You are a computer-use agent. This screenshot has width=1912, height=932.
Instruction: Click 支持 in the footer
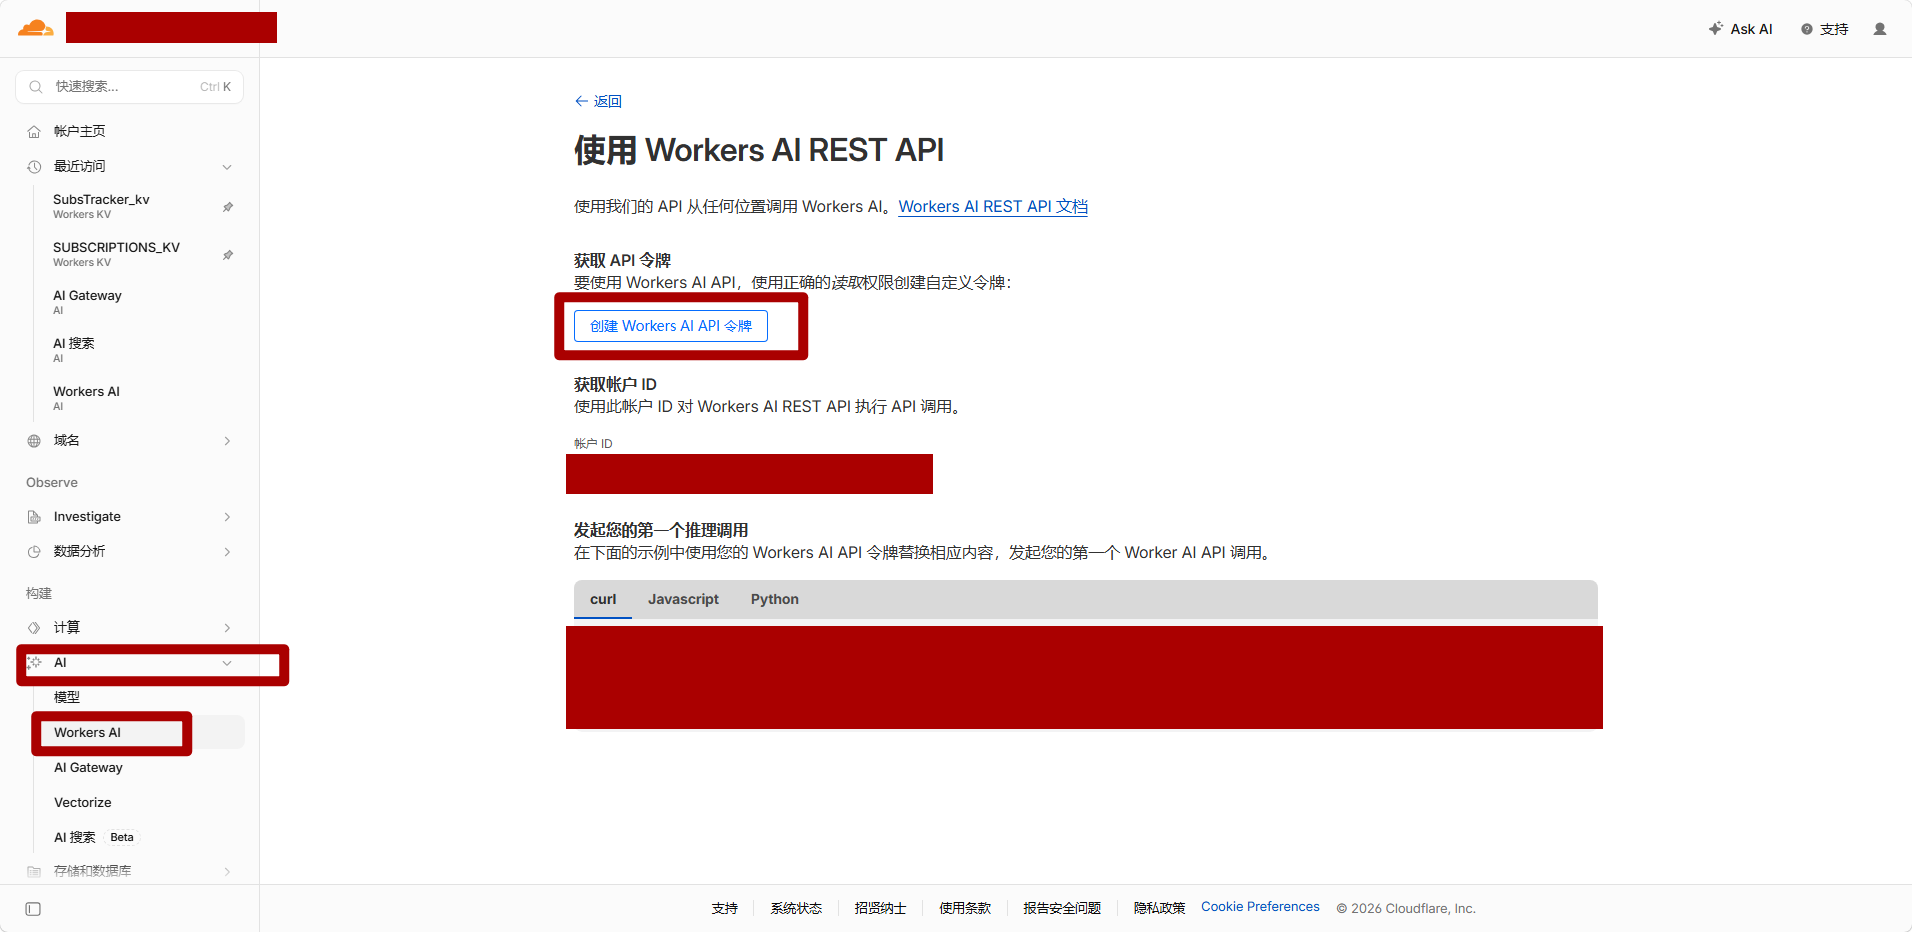pyautogui.click(x=725, y=908)
